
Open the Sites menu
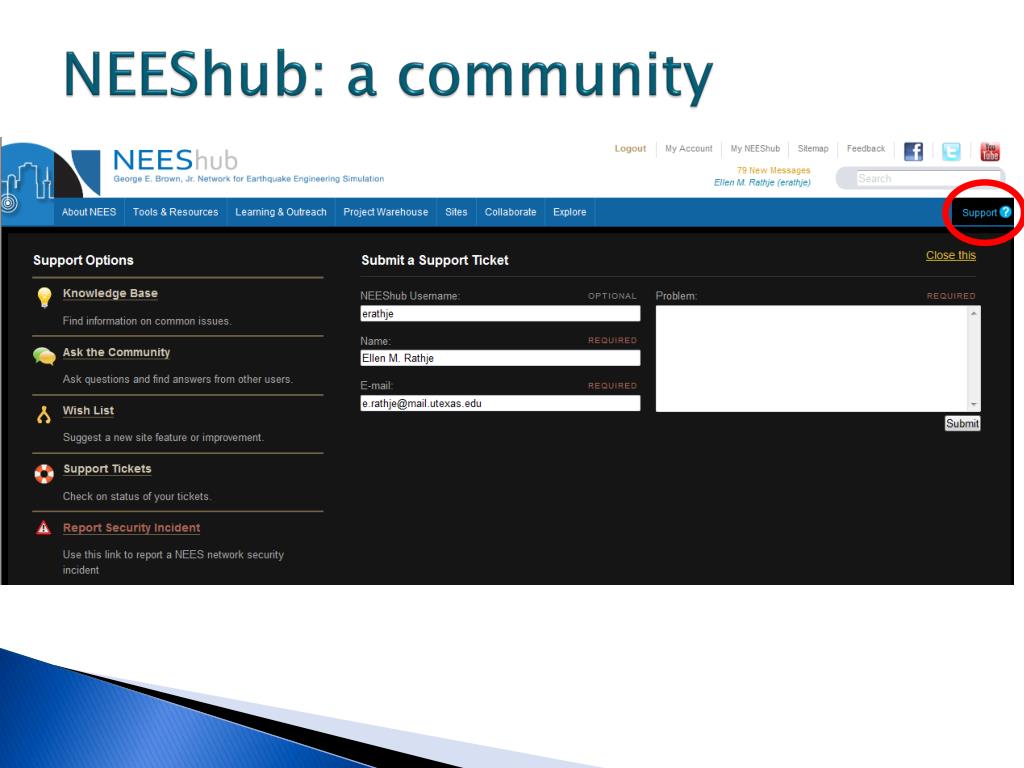click(x=456, y=212)
